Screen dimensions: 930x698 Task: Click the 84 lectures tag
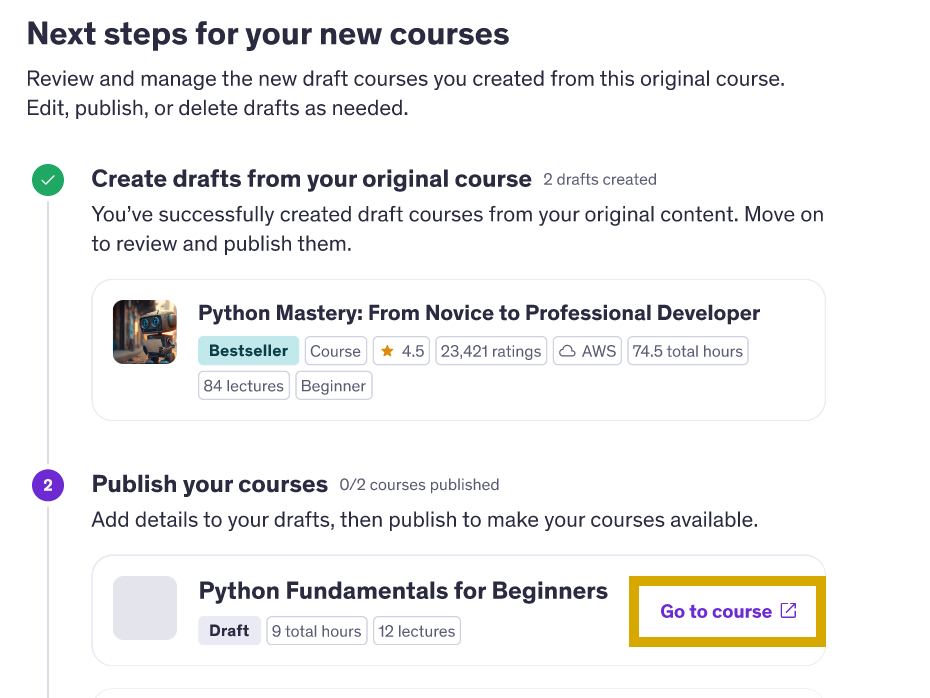244,386
